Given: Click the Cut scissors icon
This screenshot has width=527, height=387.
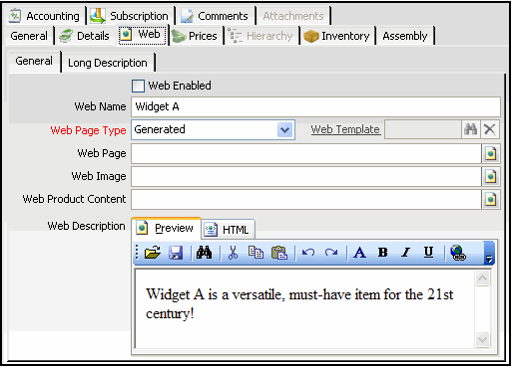Looking at the screenshot, I should click(233, 253).
